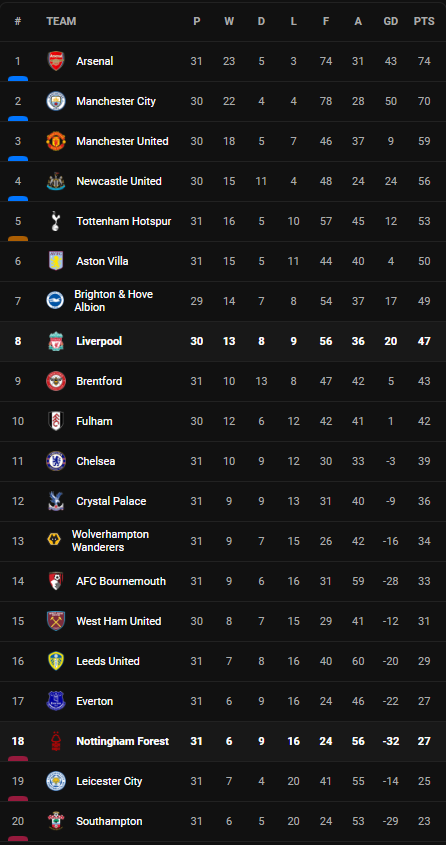
Task: Click the TEAM column header
Action: [61, 22]
